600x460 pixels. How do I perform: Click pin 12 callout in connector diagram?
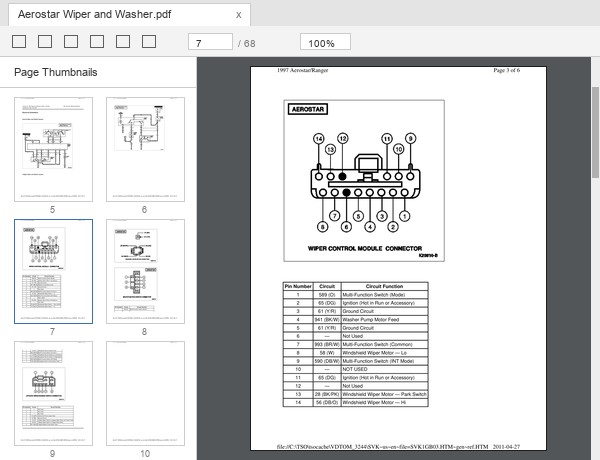[x=342, y=139]
